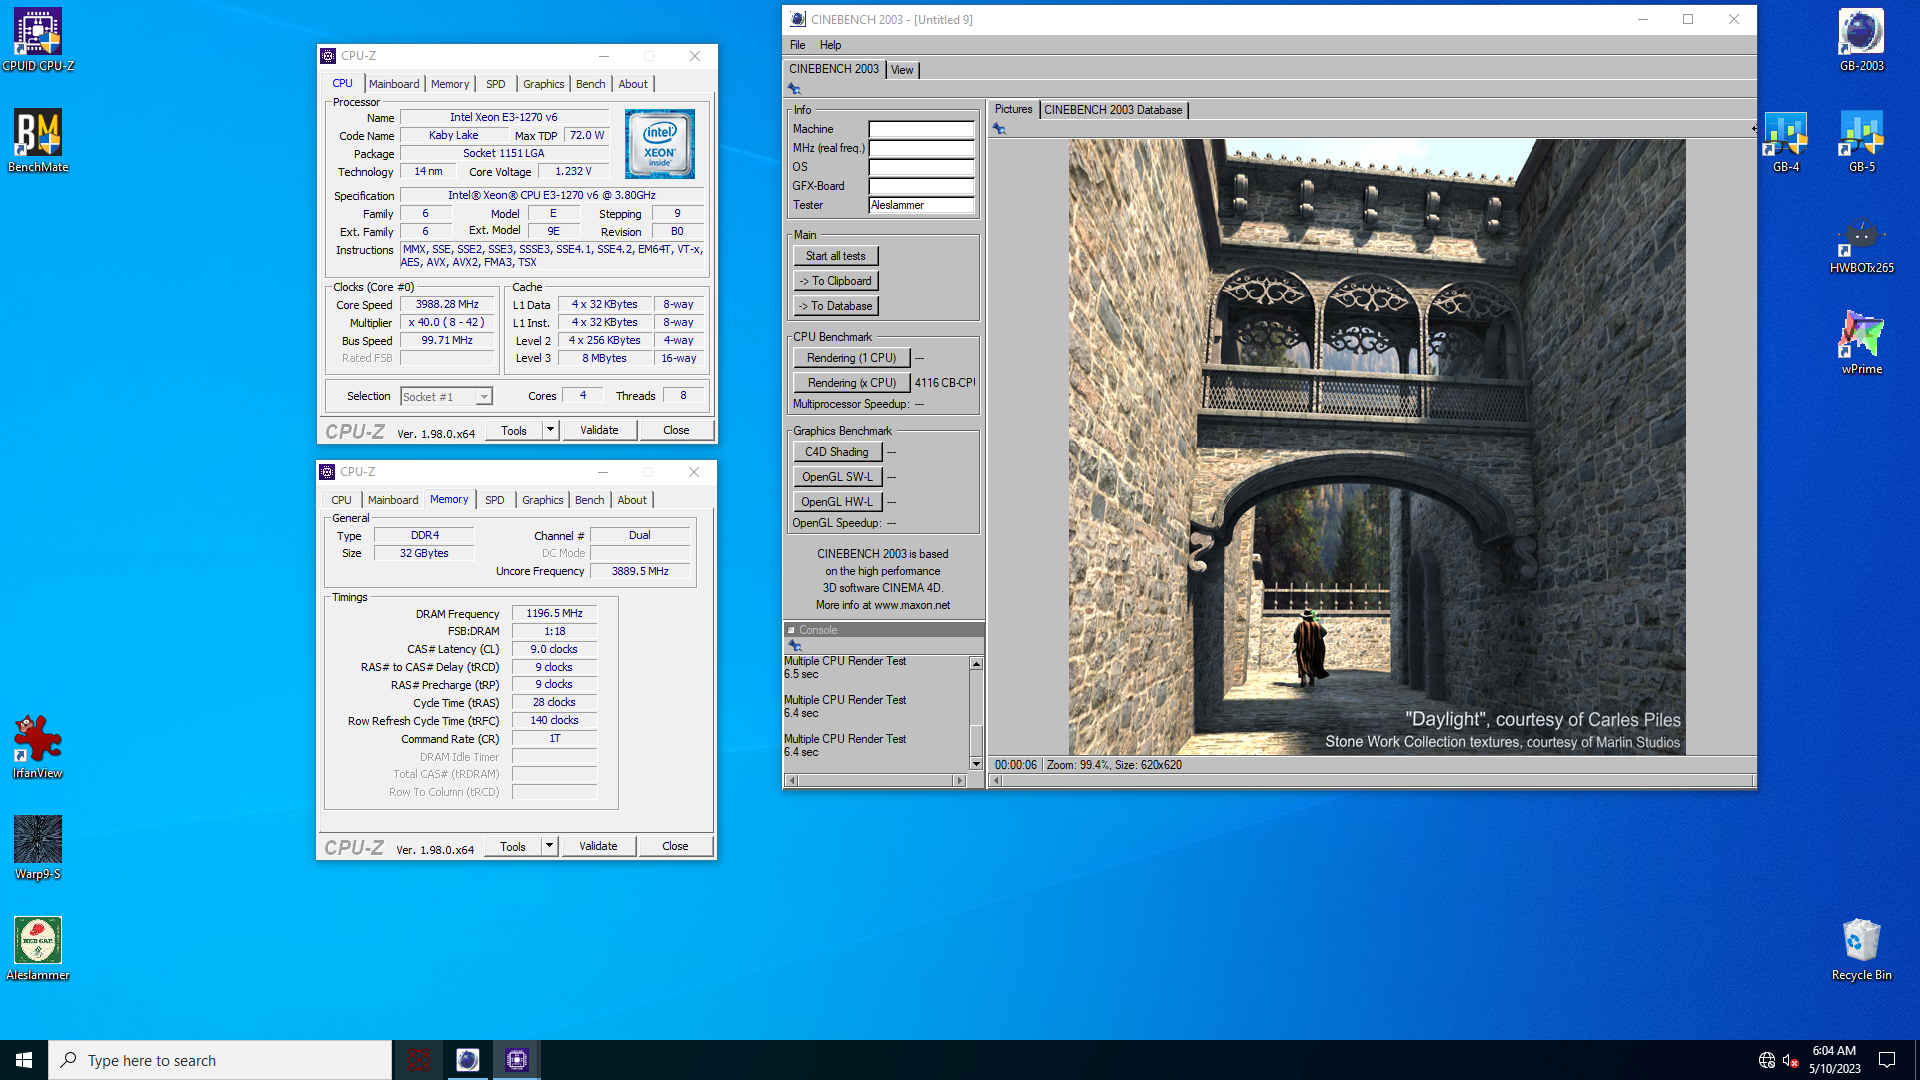
Task: Click the Machine input field
Action: pos(921,129)
